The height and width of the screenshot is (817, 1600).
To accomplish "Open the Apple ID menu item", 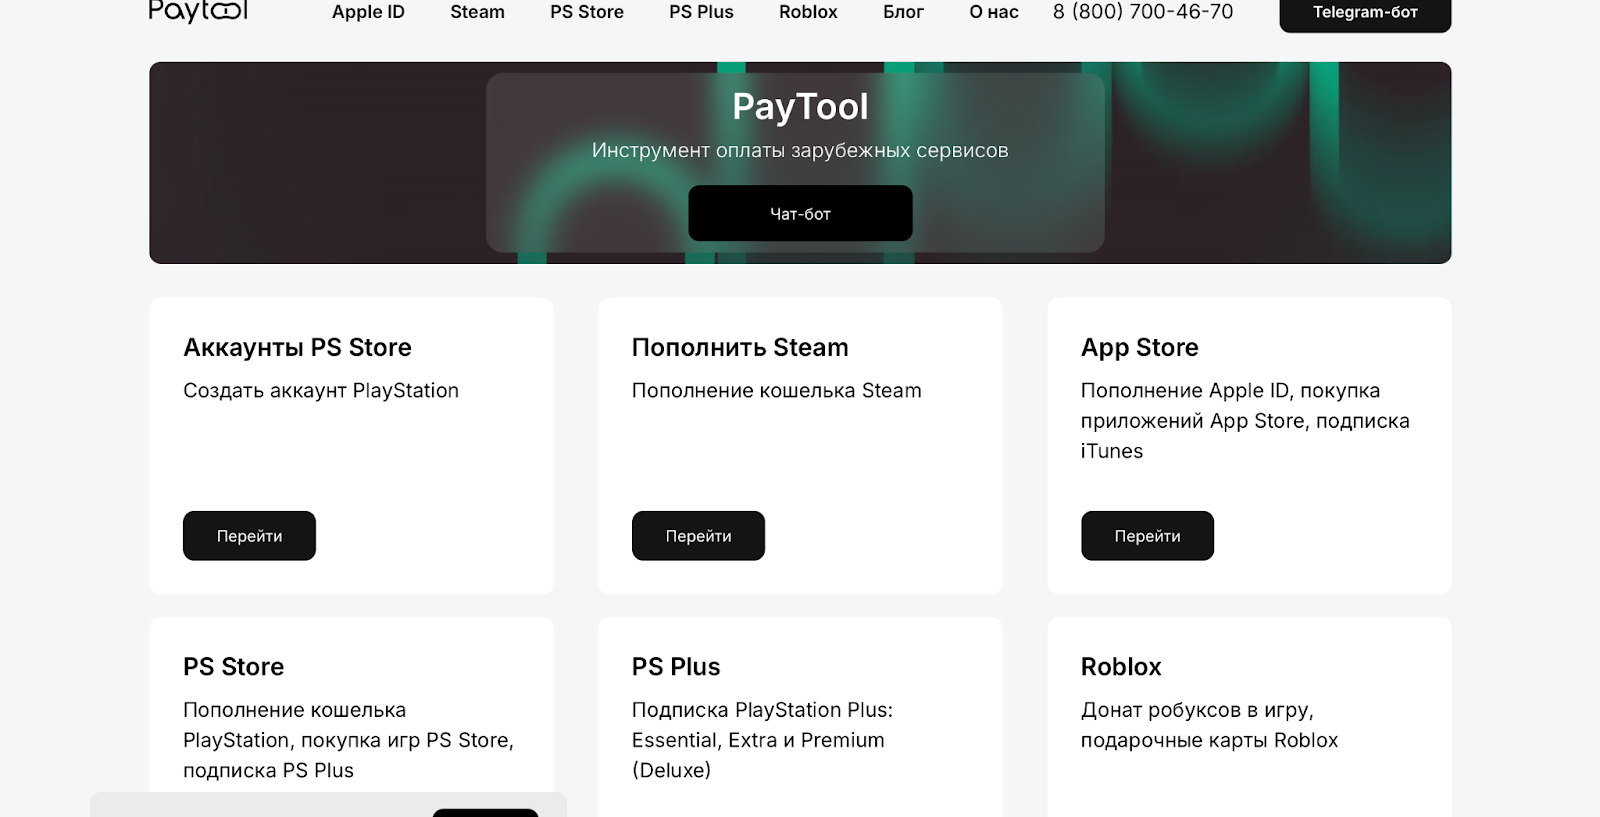I will point(368,12).
